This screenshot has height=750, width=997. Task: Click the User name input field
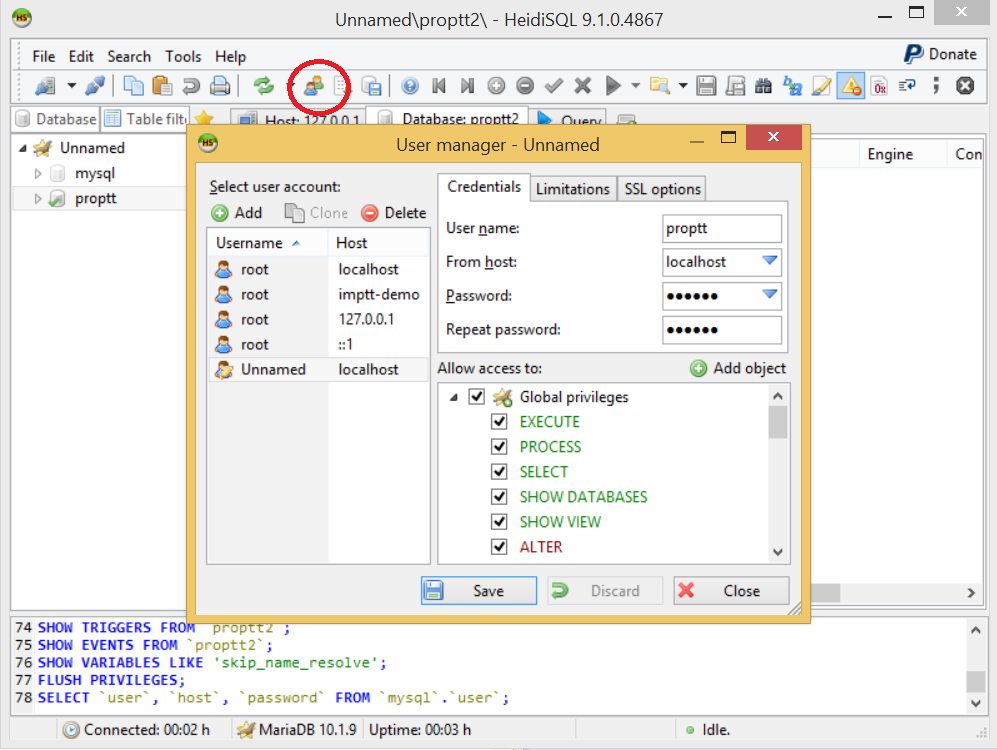click(x=721, y=228)
